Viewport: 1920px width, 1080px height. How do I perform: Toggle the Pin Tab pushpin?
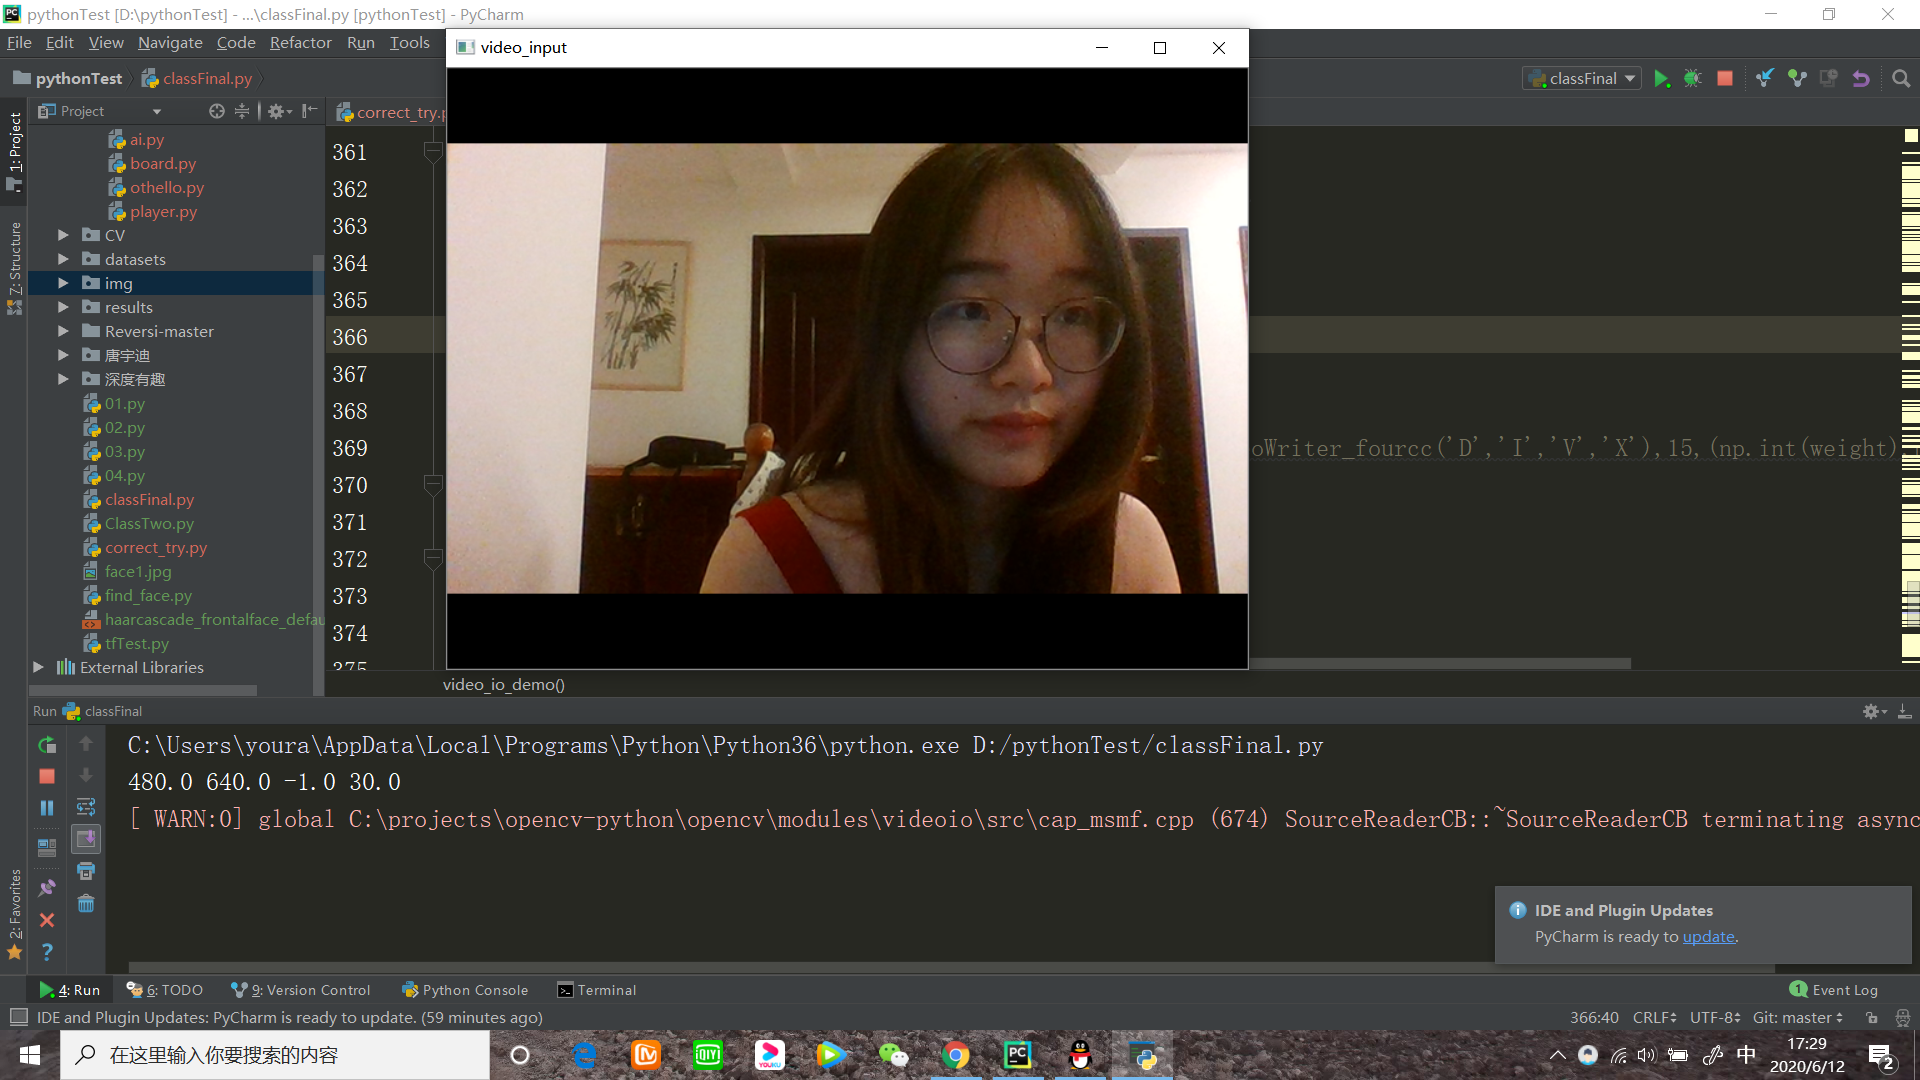tap(46, 887)
